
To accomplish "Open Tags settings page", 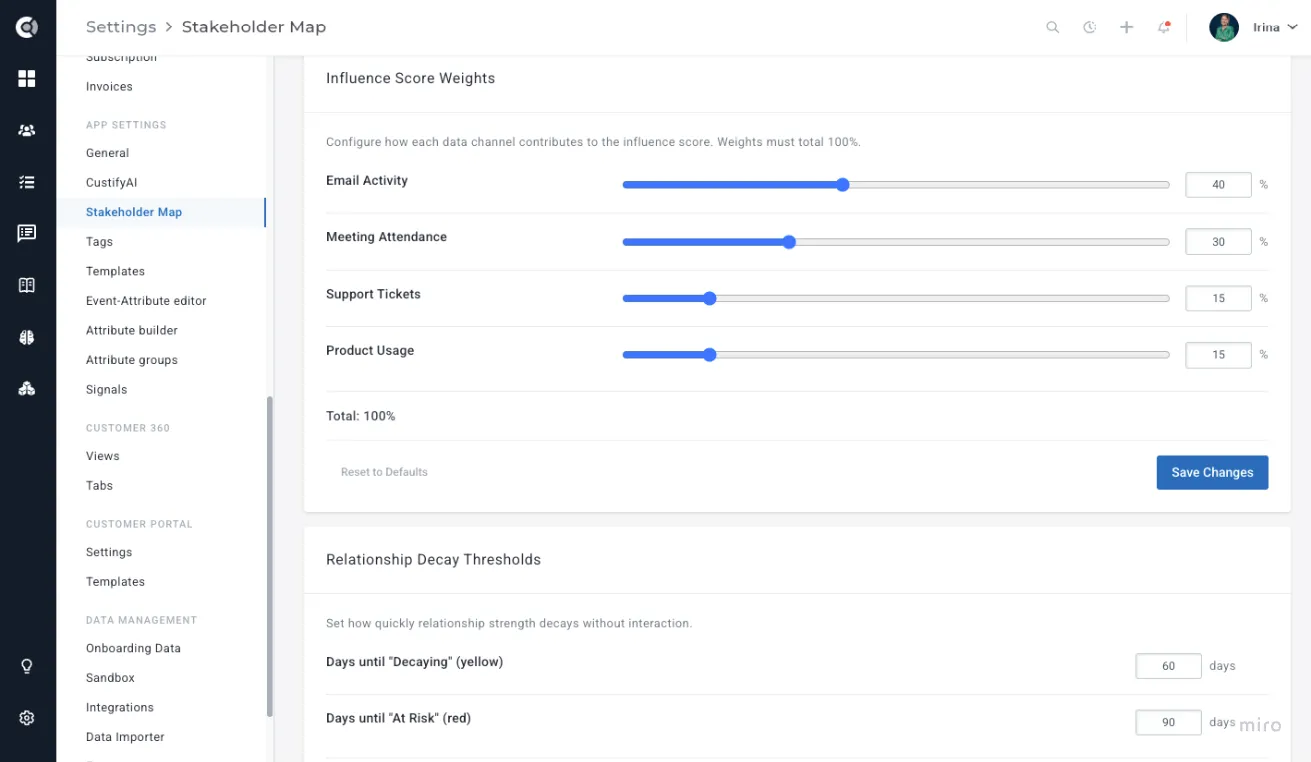I will click(99, 242).
